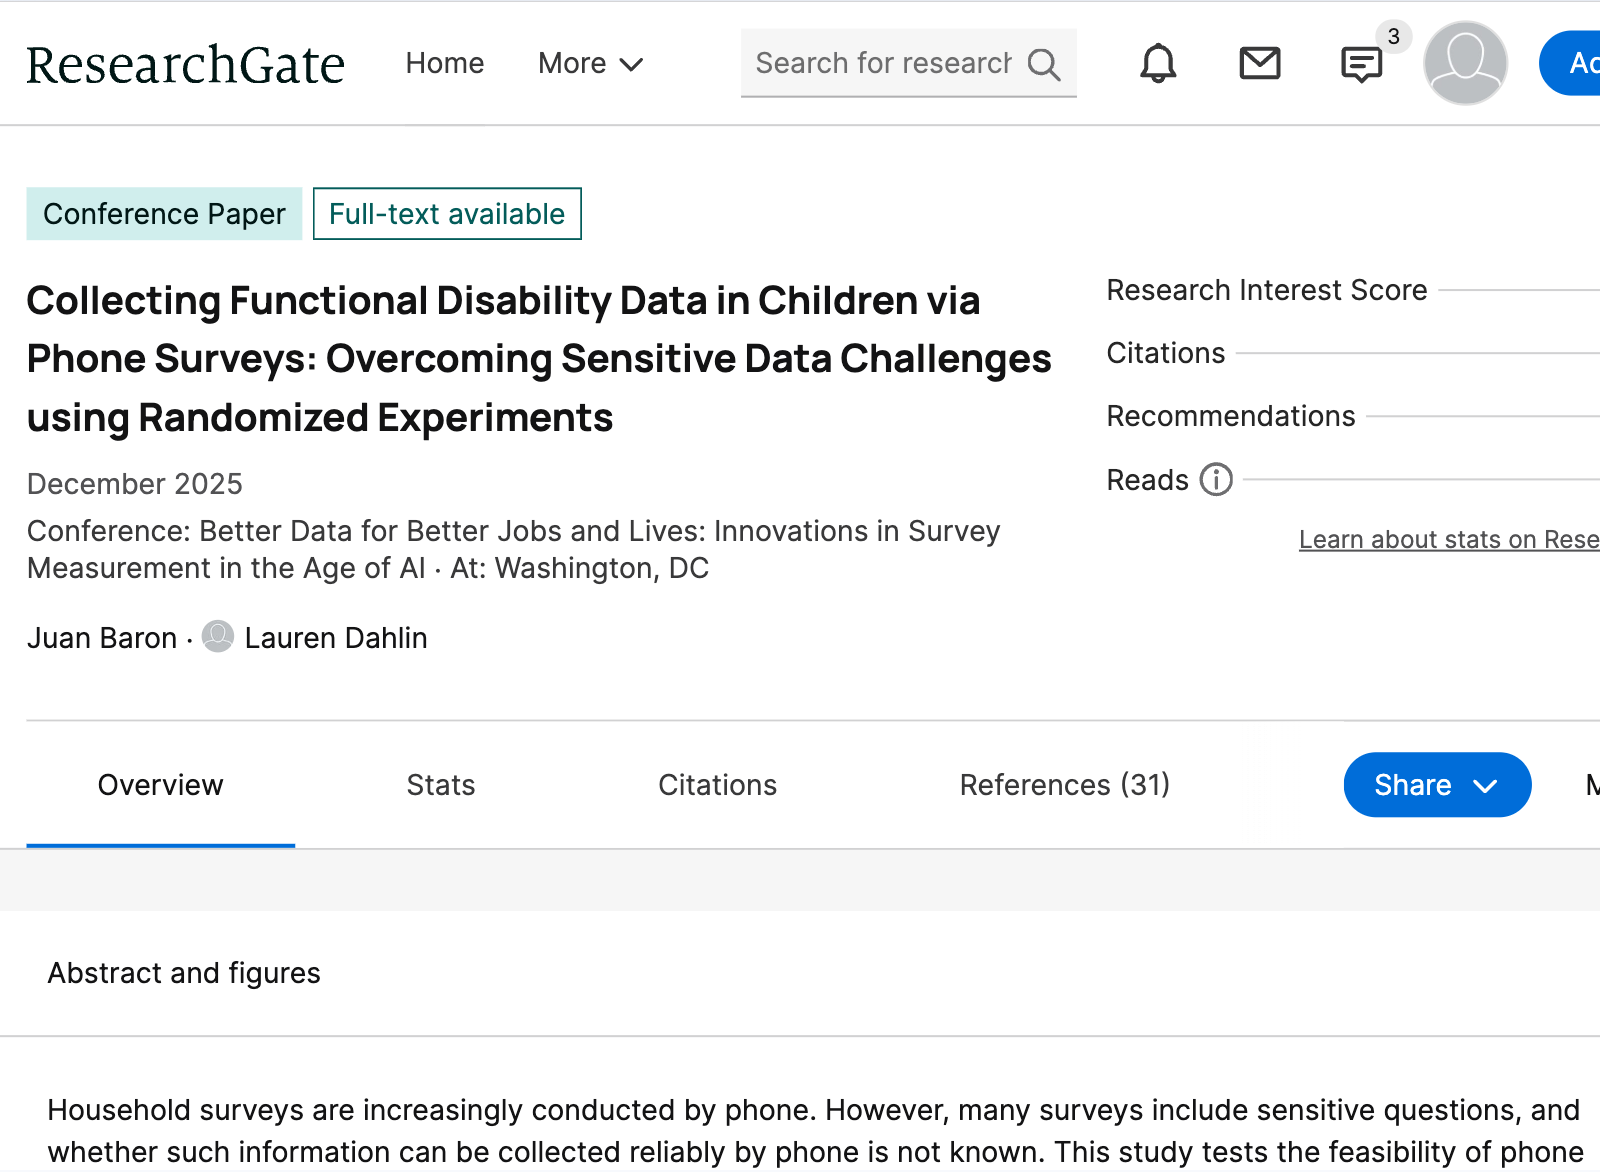Open the References (31) tab

[1064, 785]
